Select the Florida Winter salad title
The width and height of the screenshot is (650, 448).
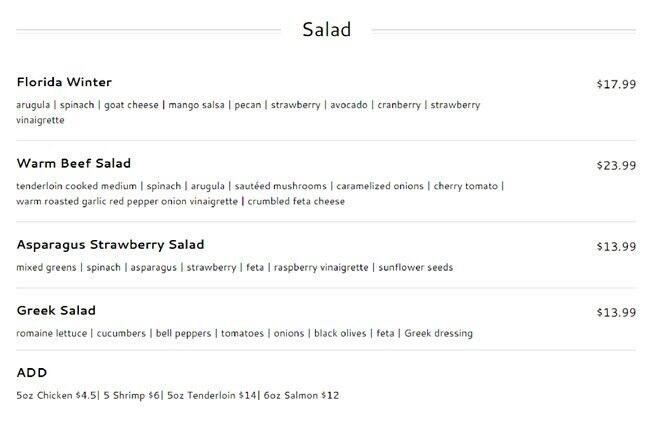64,82
